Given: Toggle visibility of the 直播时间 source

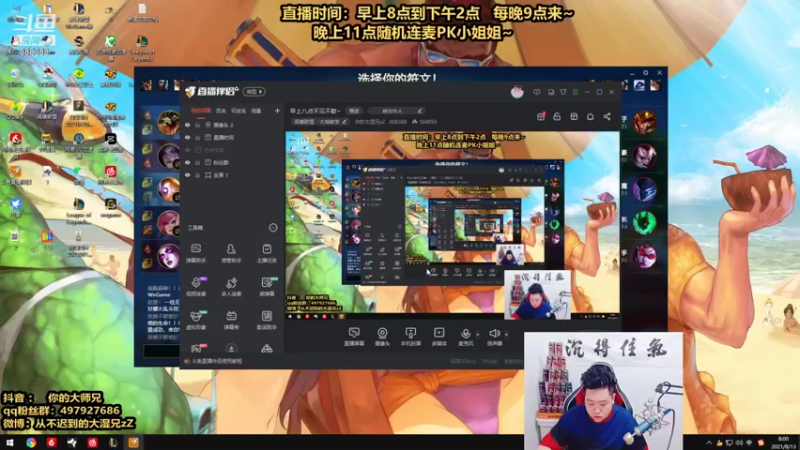Looking at the screenshot, I should pyautogui.click(x=188, y=138).
